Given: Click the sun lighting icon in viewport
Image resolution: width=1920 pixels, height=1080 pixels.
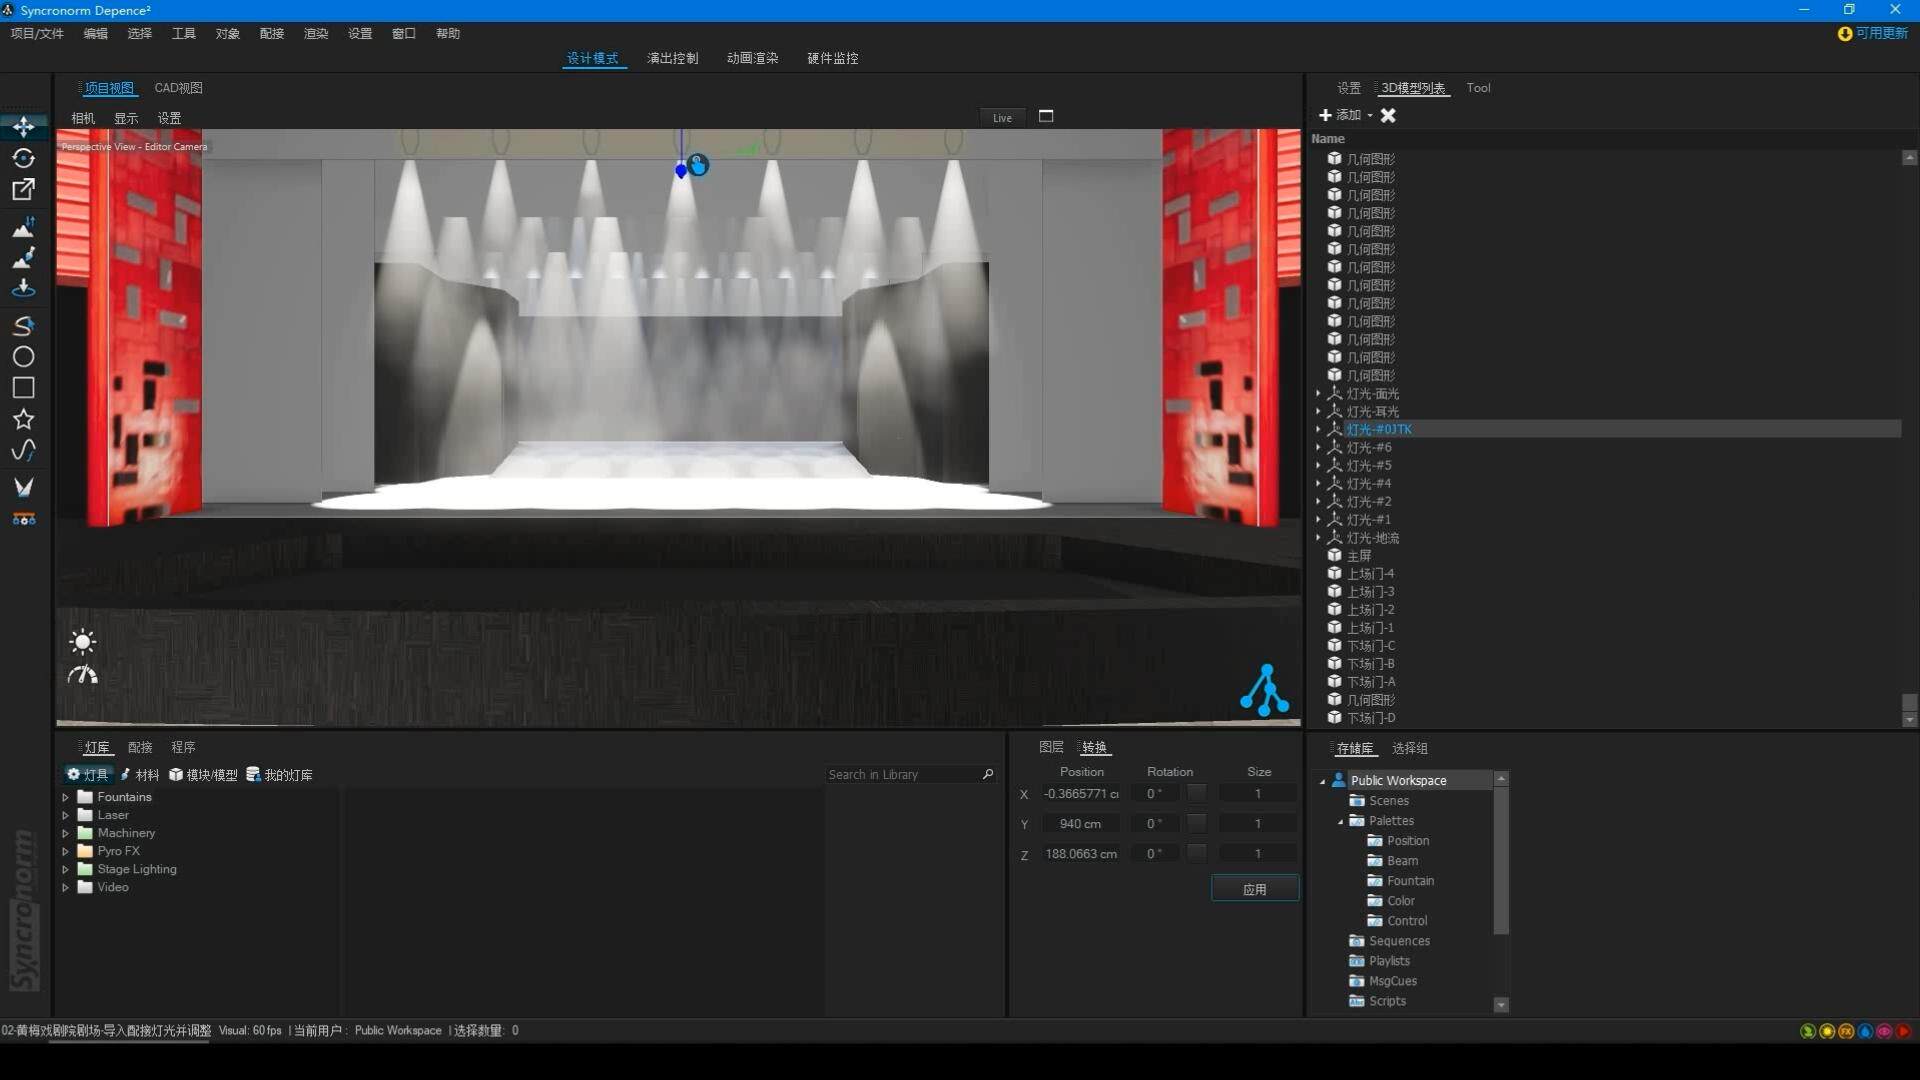Looking at the screenshot, I should [83, 642].
